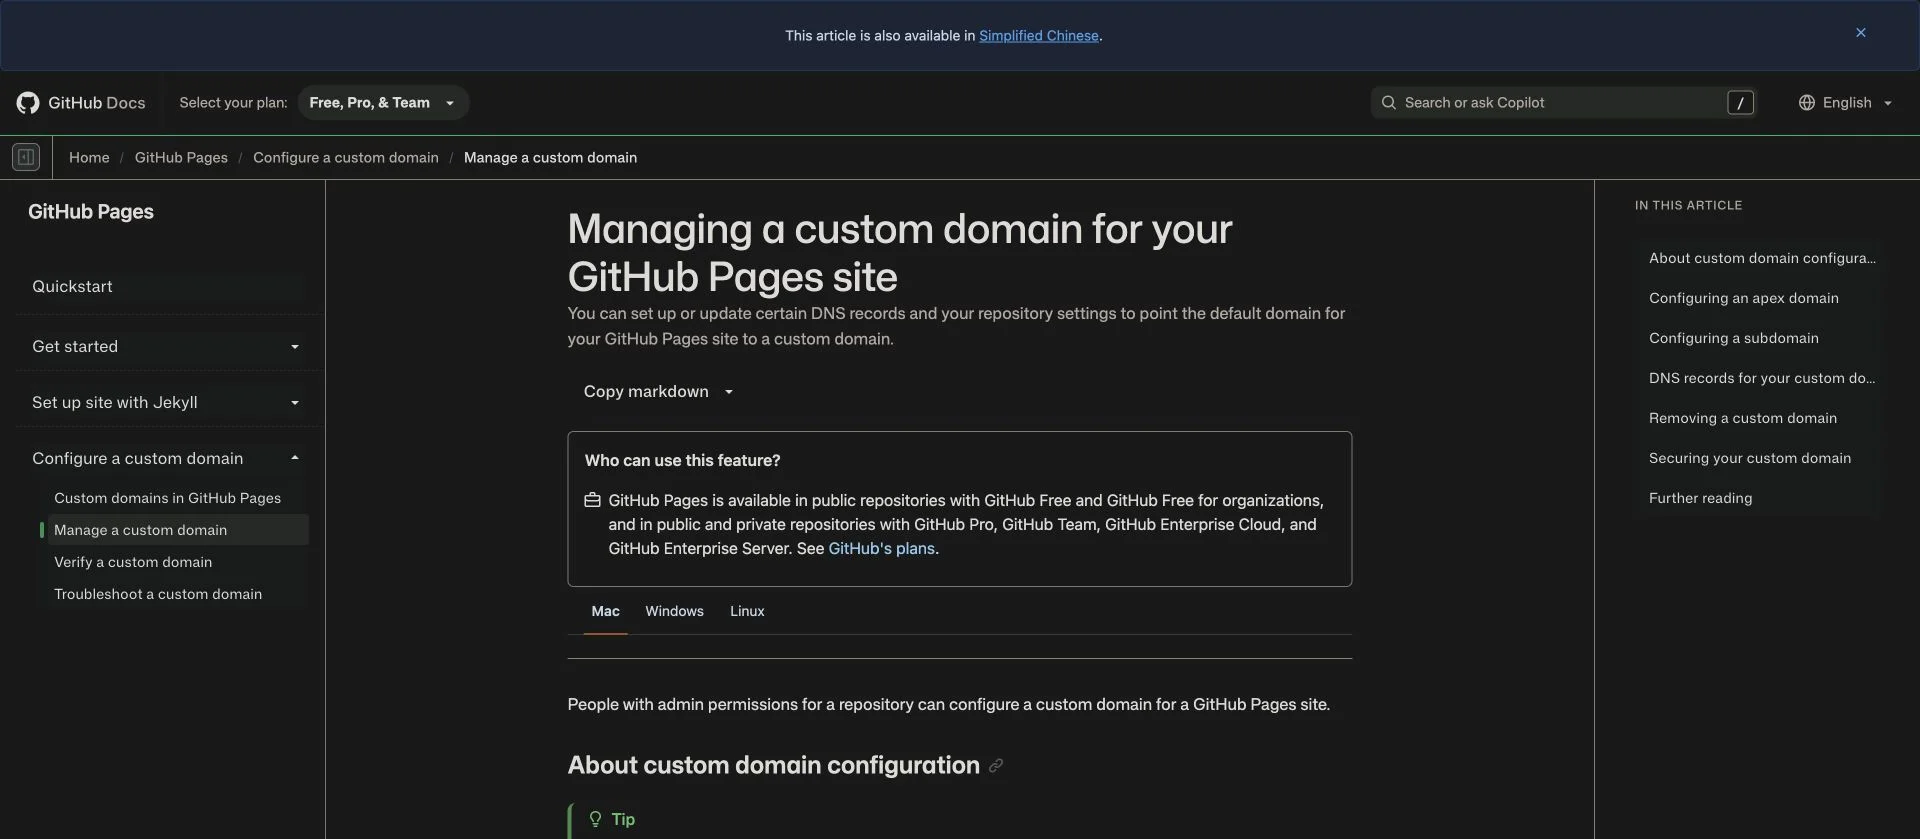1920x839 pixels.
Task: Open Troubleshoot a custom domain
Action: (x=158, y=594)
